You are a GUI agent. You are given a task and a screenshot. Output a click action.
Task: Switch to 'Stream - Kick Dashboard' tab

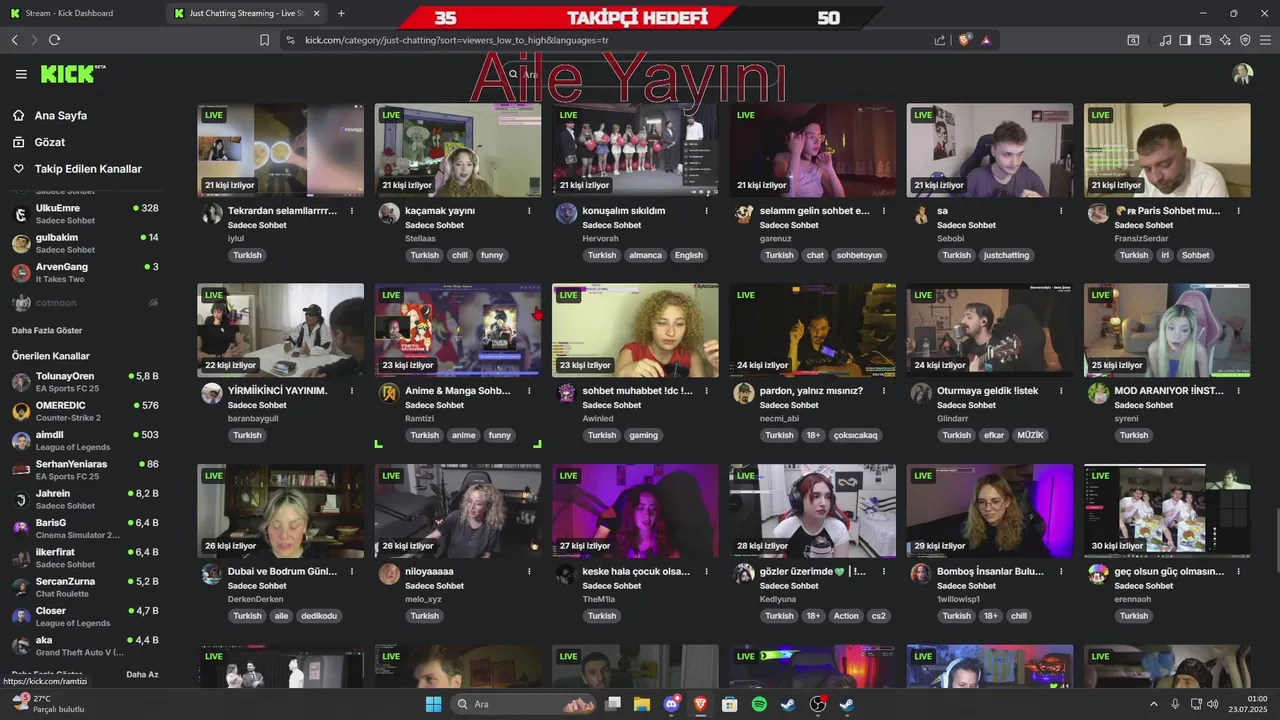pyautogui.click(x=83, y=13)
